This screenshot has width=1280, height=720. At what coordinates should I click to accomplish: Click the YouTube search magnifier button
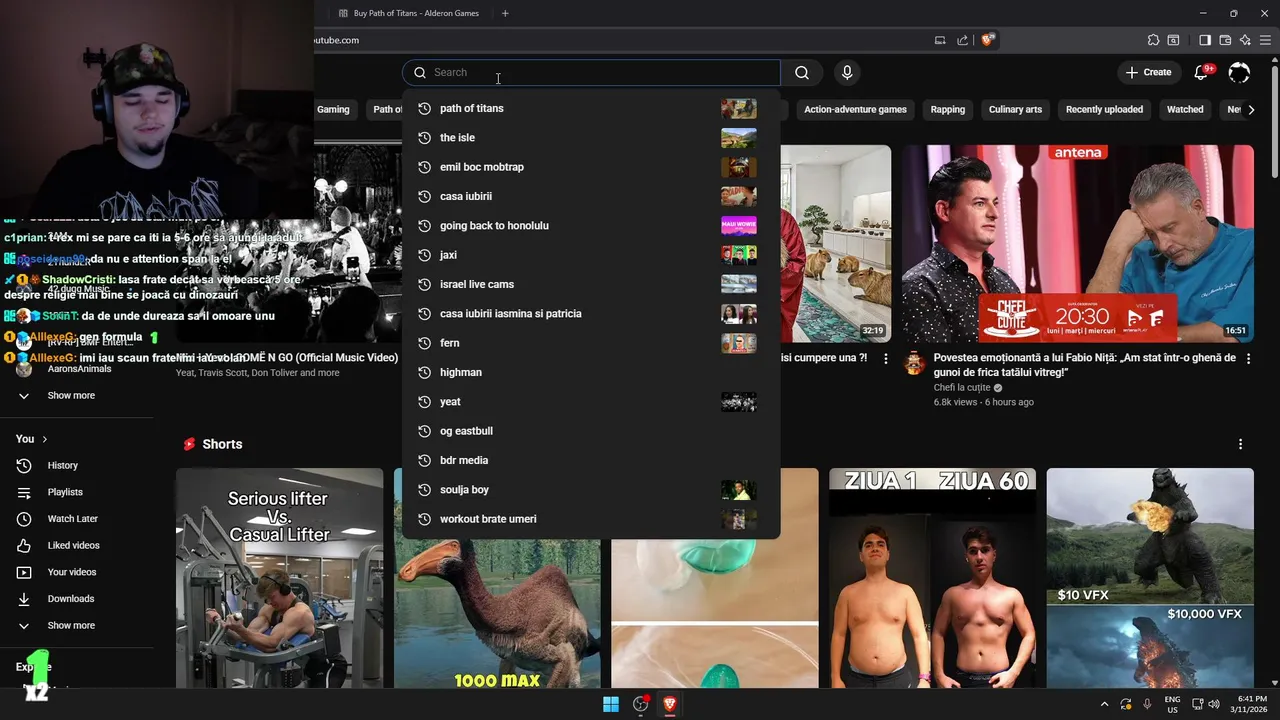pos(802,72)
